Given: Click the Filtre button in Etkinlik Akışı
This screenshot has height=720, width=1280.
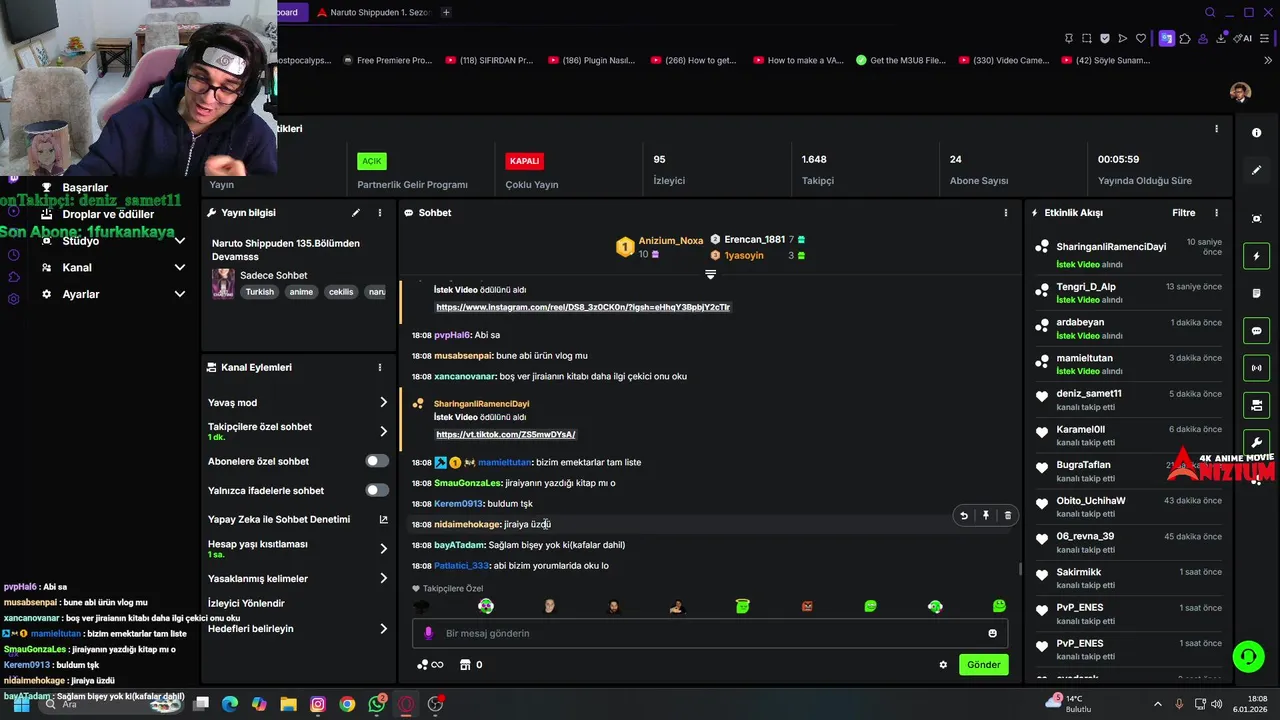Looking at the screenshot, I should [1183, 213].
